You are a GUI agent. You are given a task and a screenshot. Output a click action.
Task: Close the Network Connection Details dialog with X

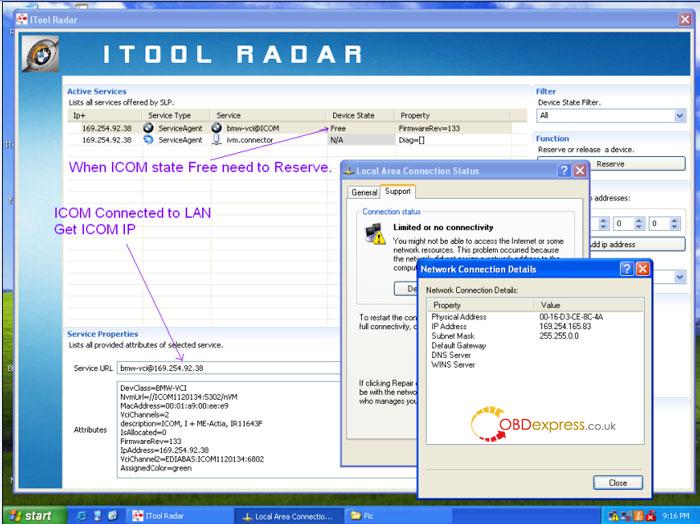click(642, 269)
